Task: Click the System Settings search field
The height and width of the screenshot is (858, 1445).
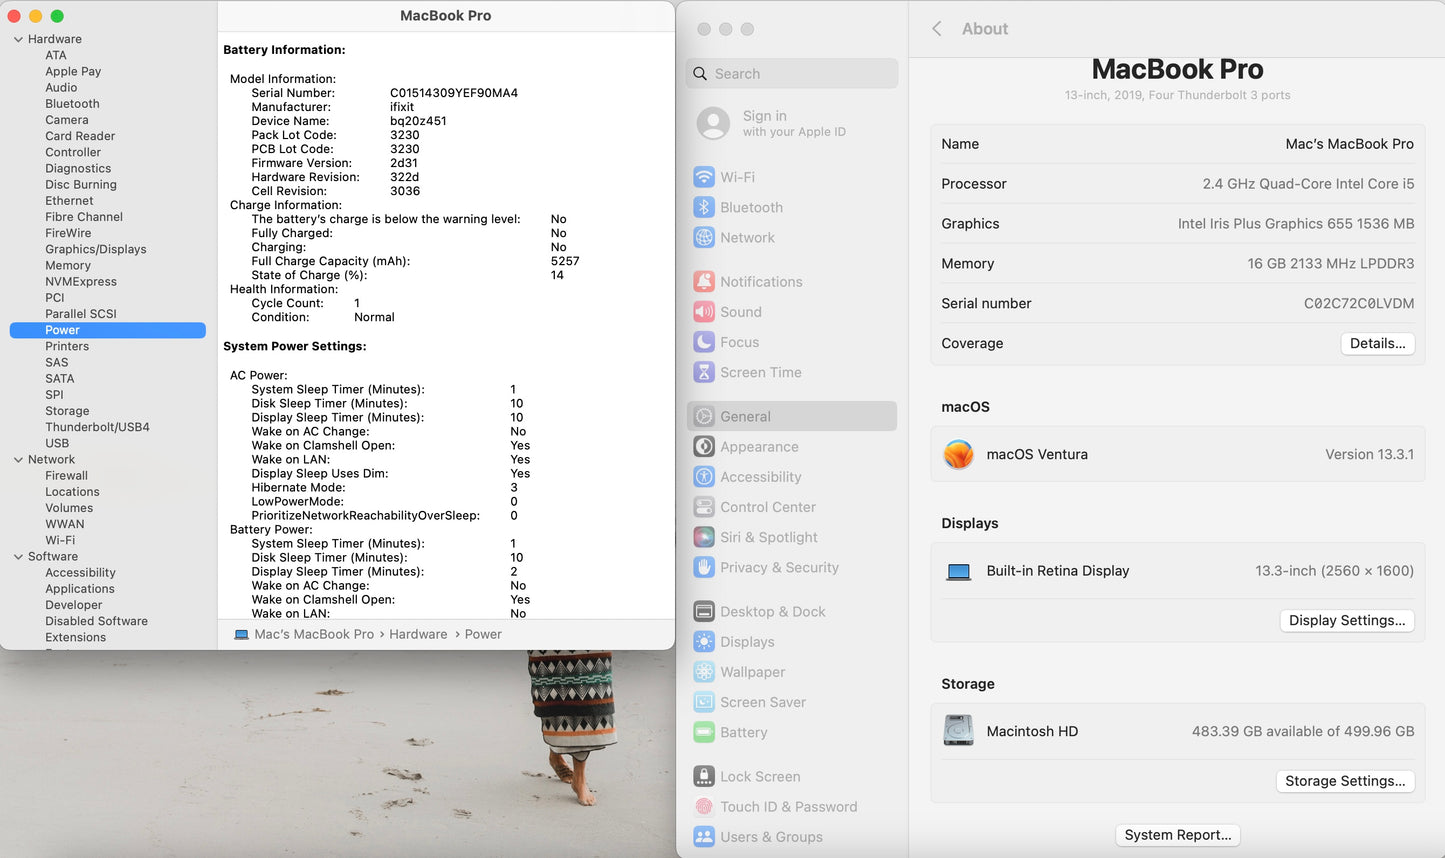Action: (792, 74)
